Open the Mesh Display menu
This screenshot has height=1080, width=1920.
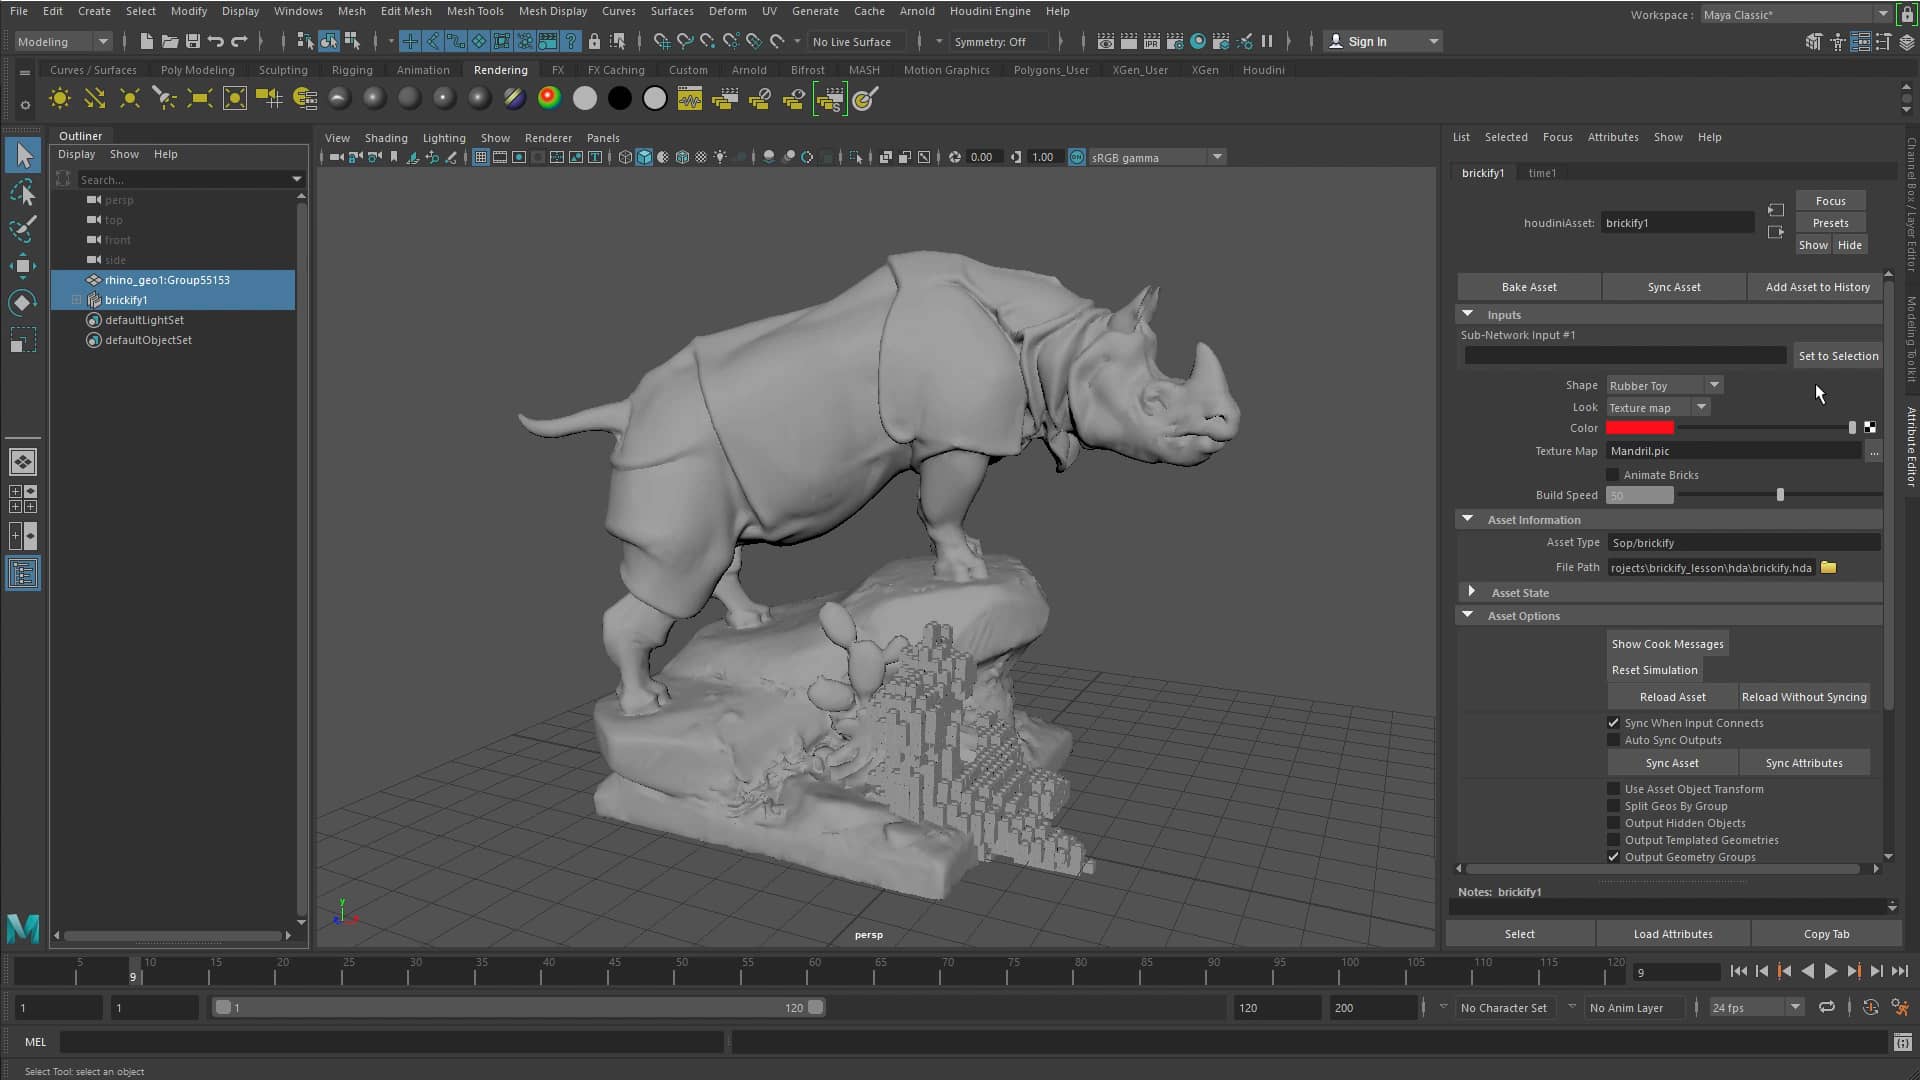(x=552, y=11)
